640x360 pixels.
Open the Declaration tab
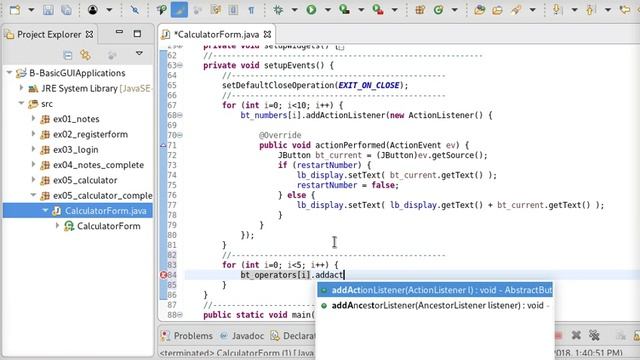coord(293,336)
